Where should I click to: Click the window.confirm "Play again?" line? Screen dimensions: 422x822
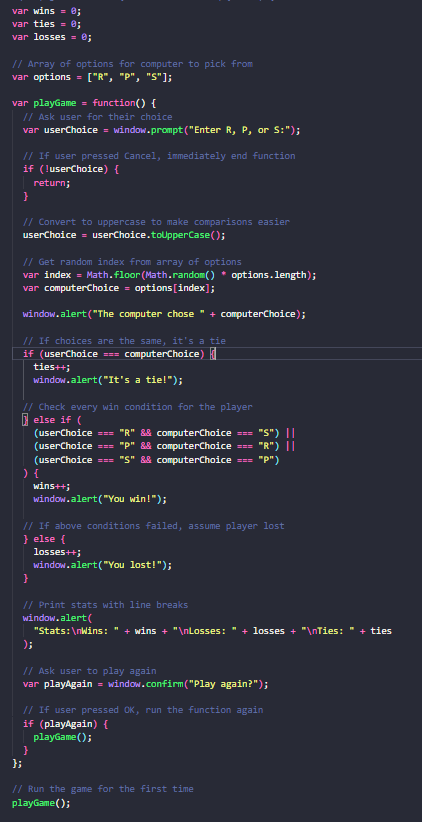pos(146,684)
